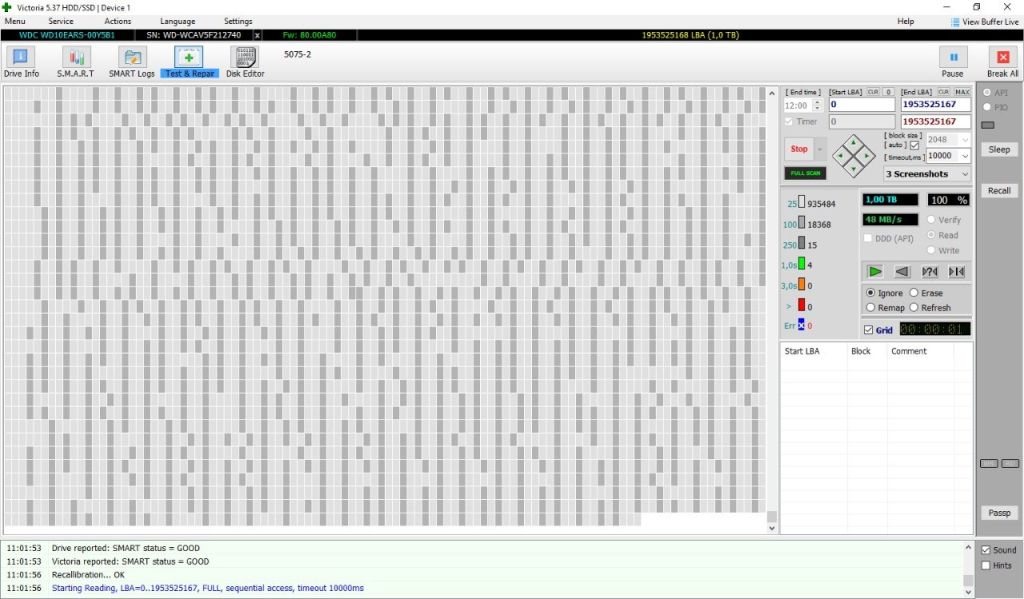Open the timeout ms dropdown
1024x599 pixels.
pyautogui.click(x=965, y=156)
